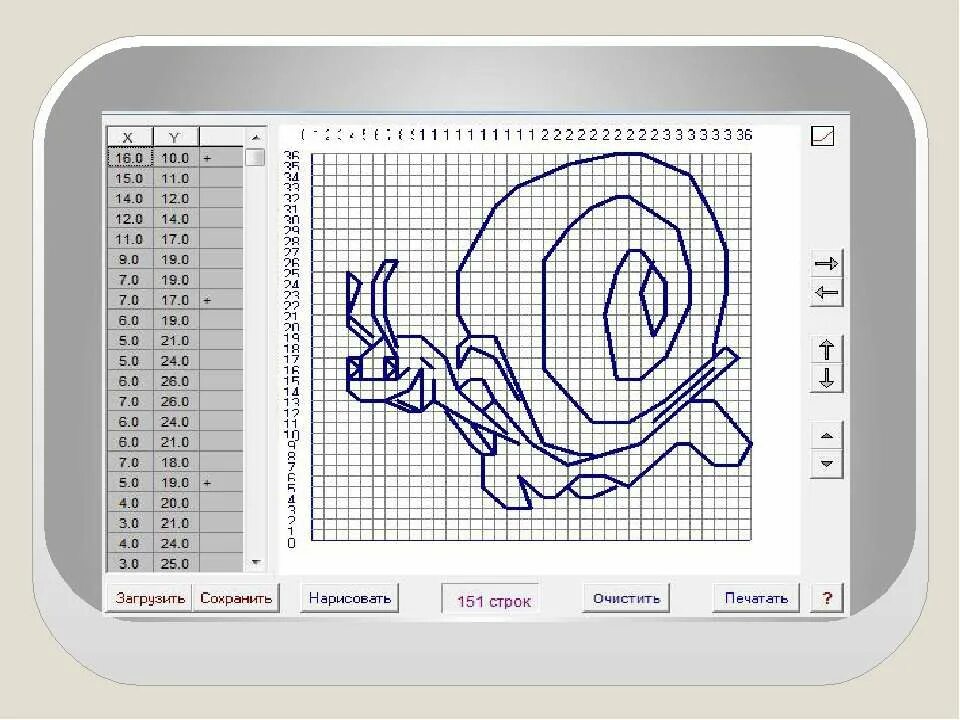Viewport: 960px width, 720px height.
Task: Click the Y column header
Action: (x=175, y=137)
